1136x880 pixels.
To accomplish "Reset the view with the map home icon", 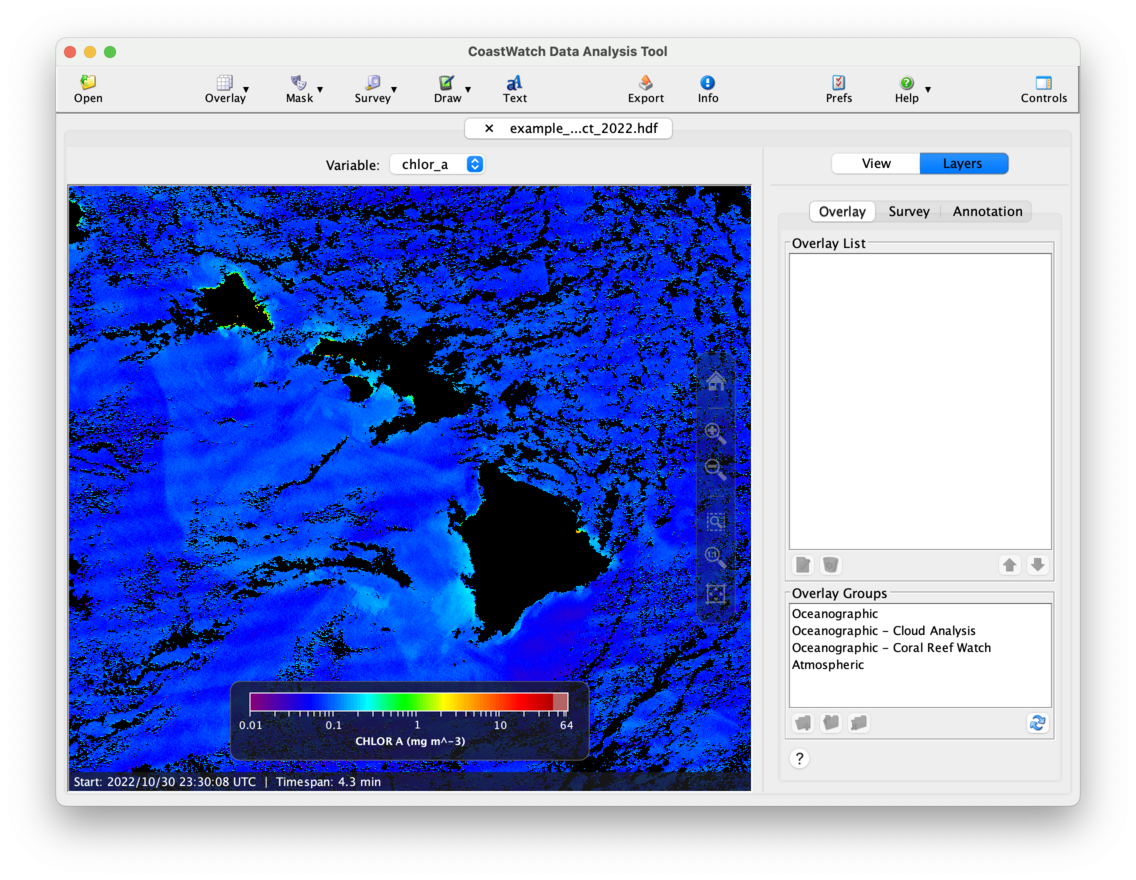I will 715,381.
